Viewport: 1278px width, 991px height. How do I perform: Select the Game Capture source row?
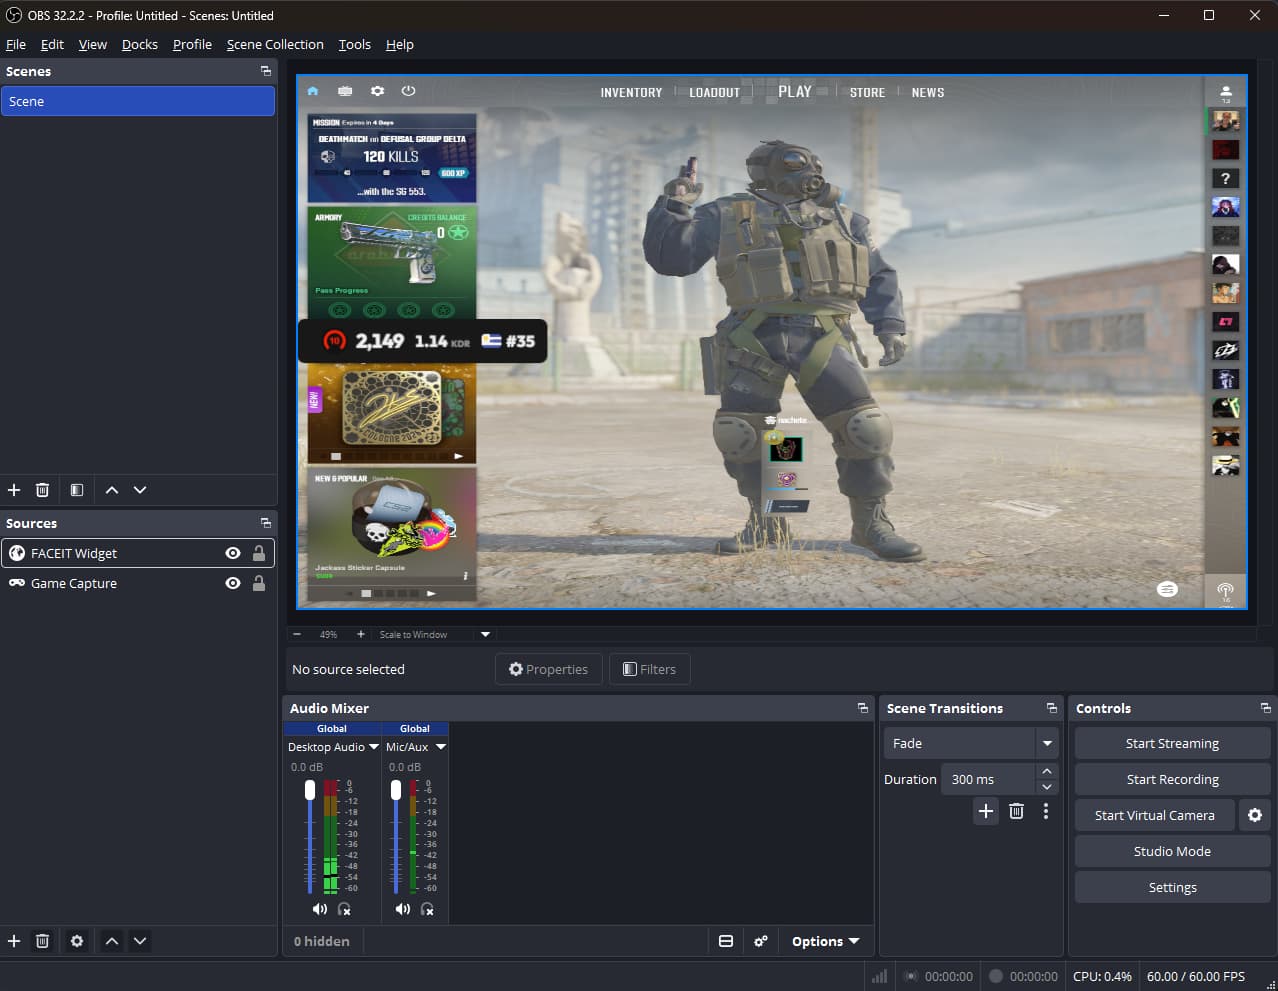click(138, 583)
